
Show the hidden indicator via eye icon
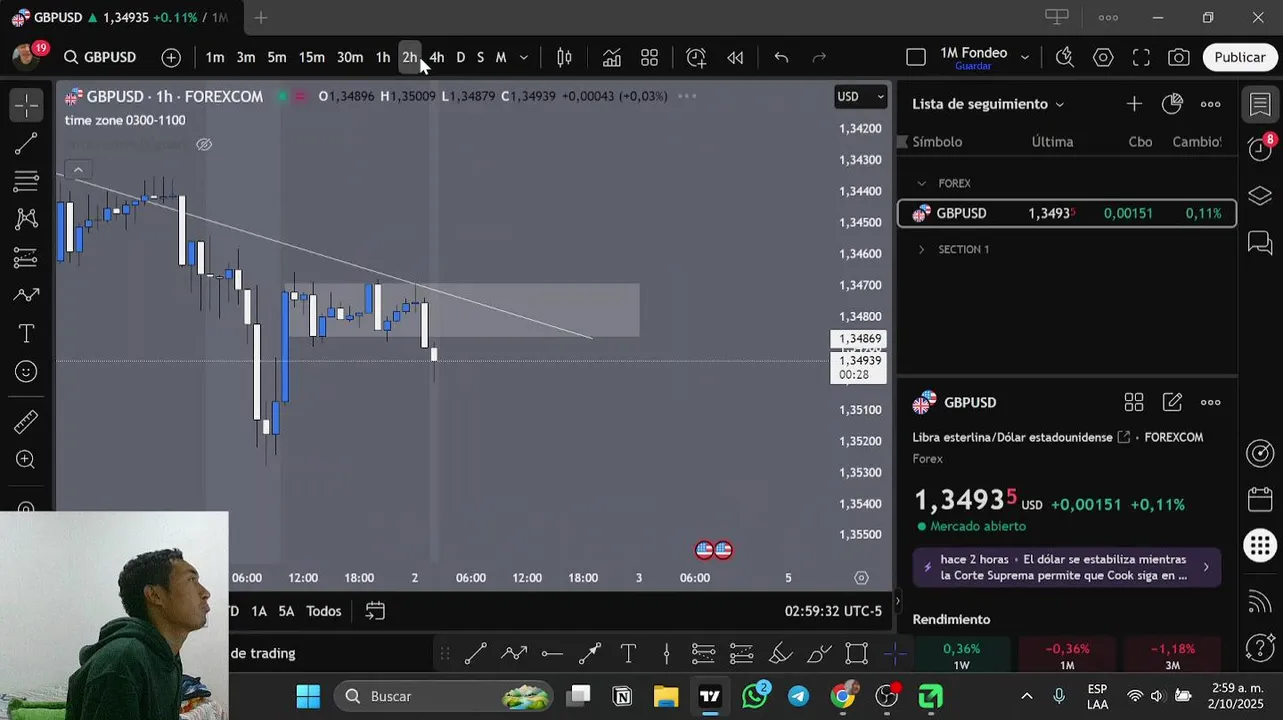pyautogui.click(x=204, y=145)
